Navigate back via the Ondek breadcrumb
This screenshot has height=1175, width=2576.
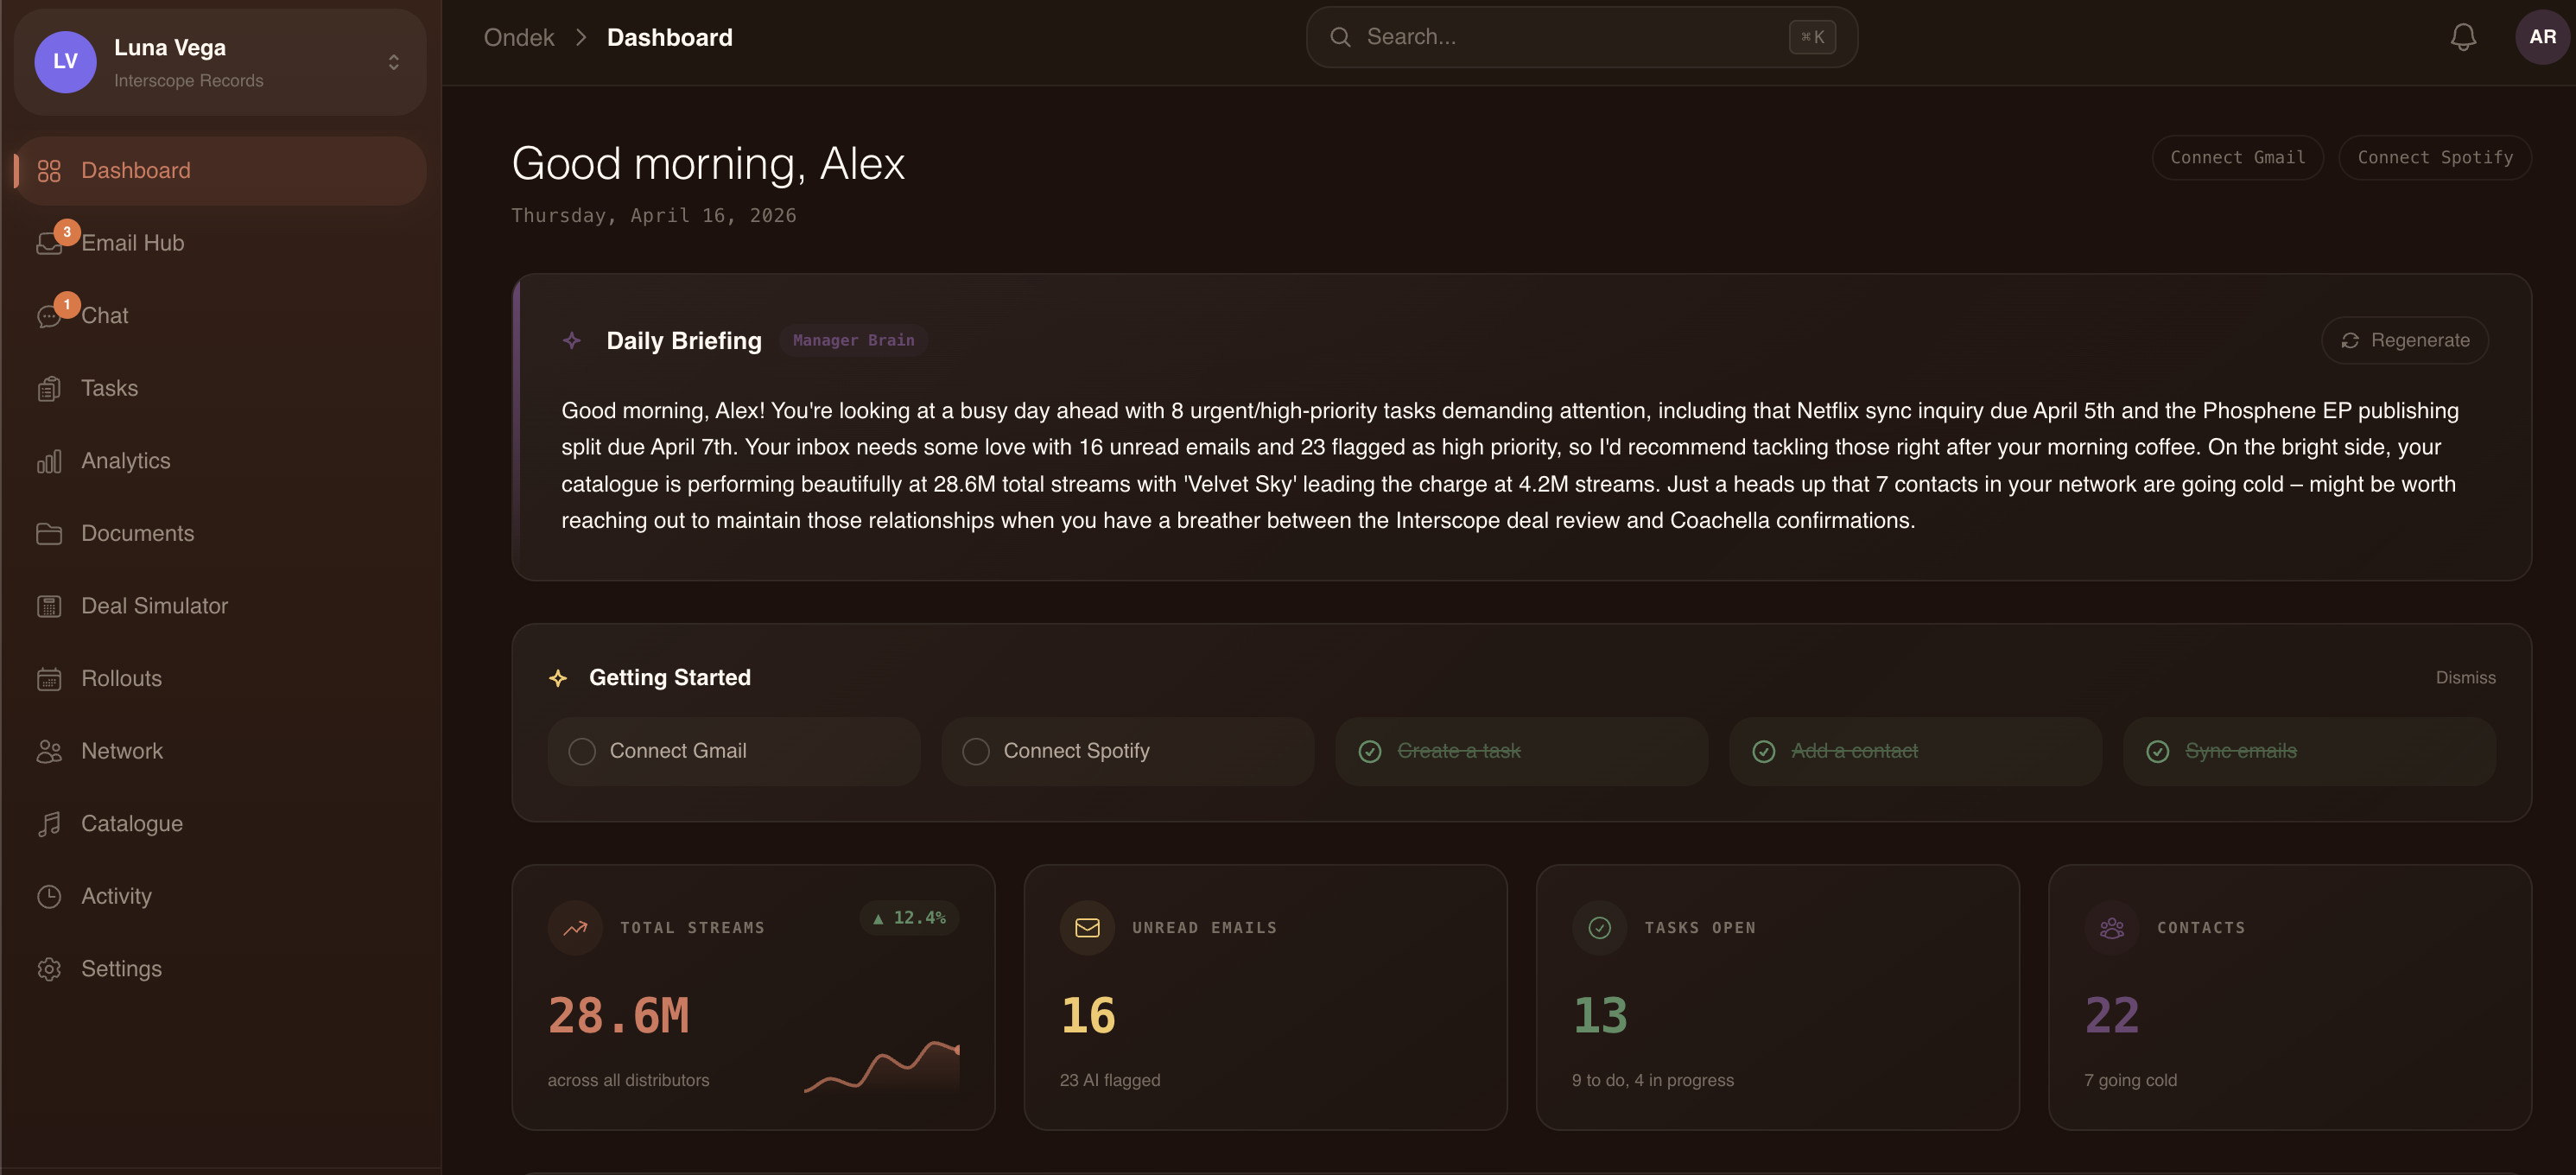pyautogui.click(x=518, y=37)
